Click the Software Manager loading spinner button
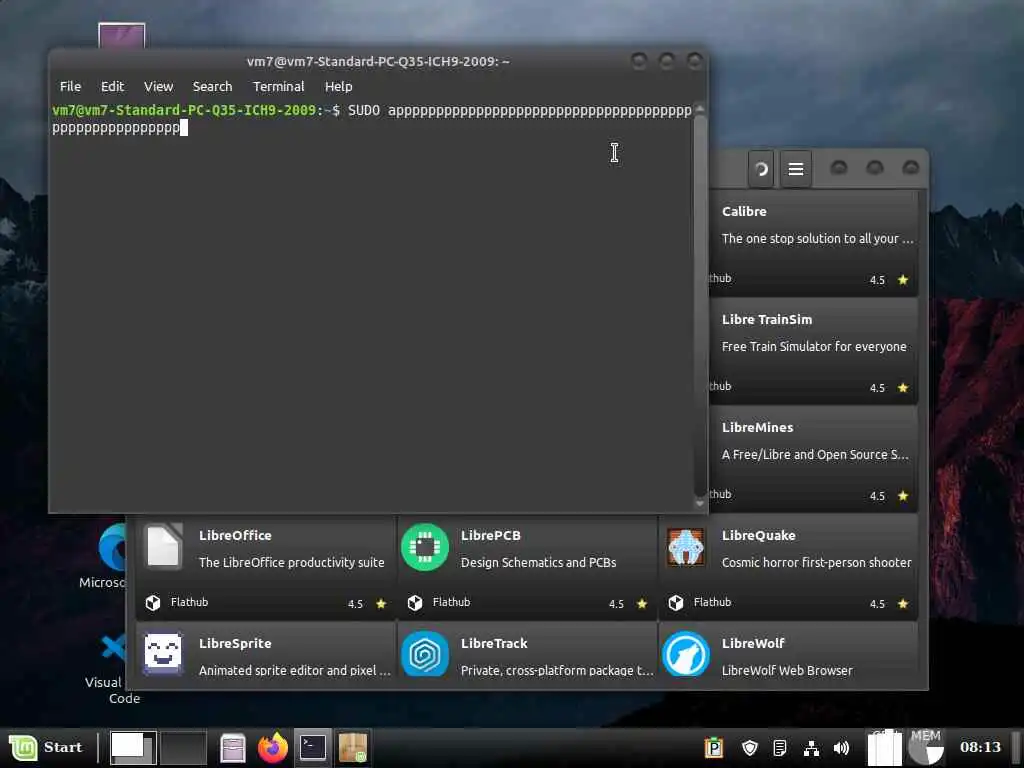Screen dimensions: 1024x768 click(x=761, y=169)
